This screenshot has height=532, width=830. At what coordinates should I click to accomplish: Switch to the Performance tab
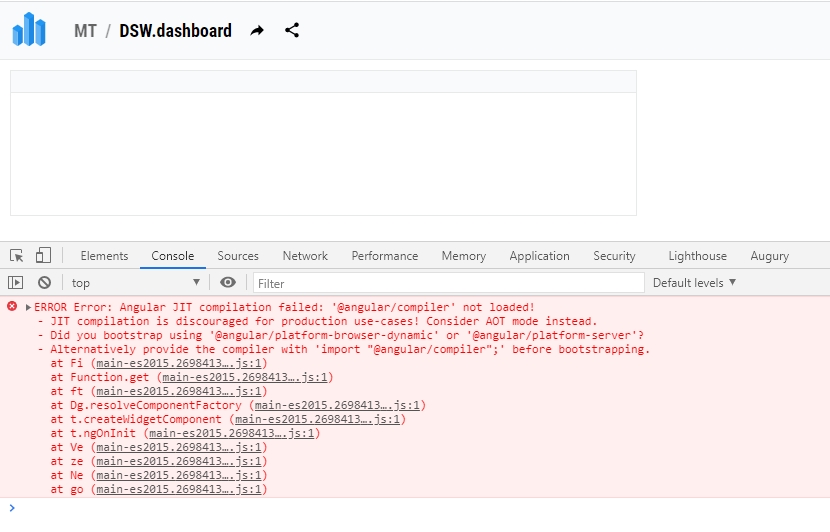coord(385,256)
